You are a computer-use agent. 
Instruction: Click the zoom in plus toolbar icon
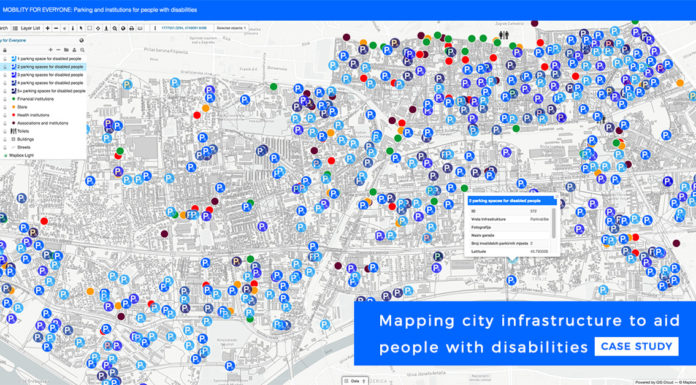tap(47, 28)
